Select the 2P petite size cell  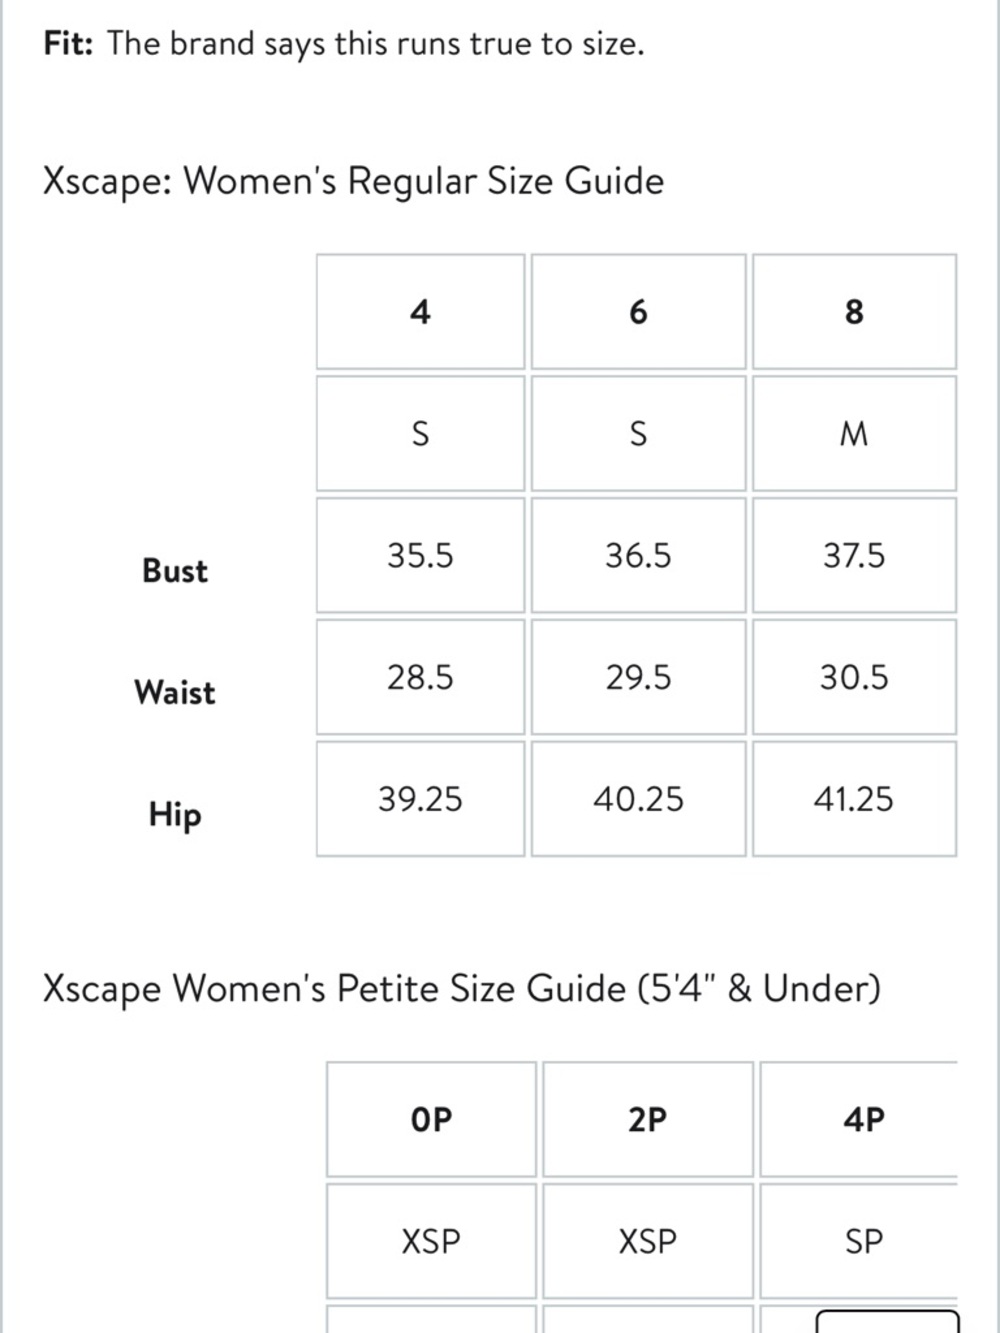pyautogui.click(x=648, y=1120)
